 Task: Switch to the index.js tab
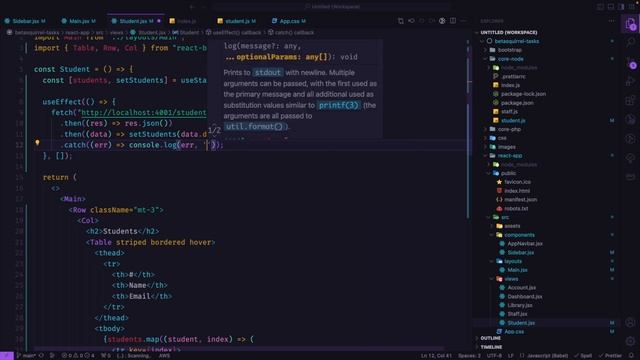186,21
